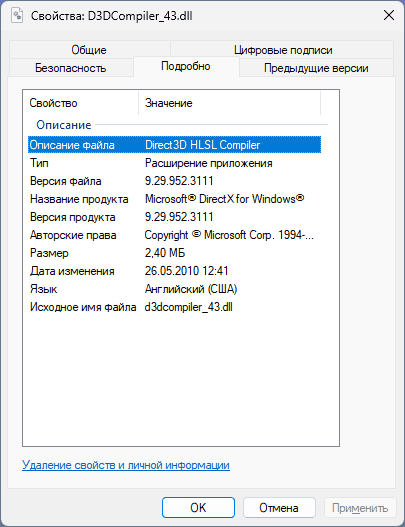
Task: Click the 26.05.2010 12:41 date value
Action: pyautogui.click(x=187, y=271)
